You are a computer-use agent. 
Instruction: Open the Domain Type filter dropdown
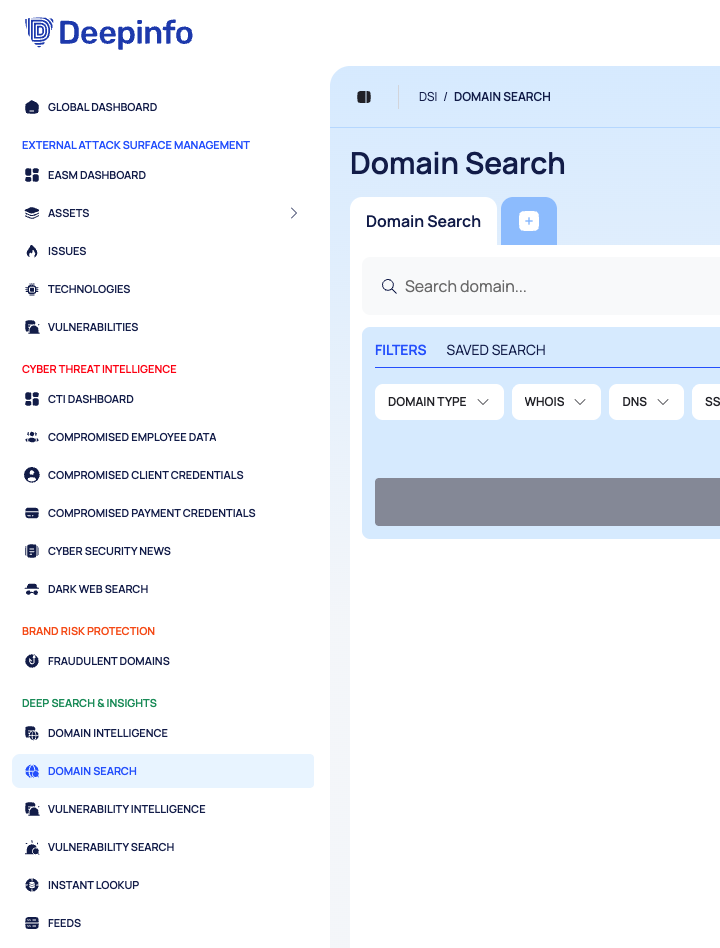point(439,402)
